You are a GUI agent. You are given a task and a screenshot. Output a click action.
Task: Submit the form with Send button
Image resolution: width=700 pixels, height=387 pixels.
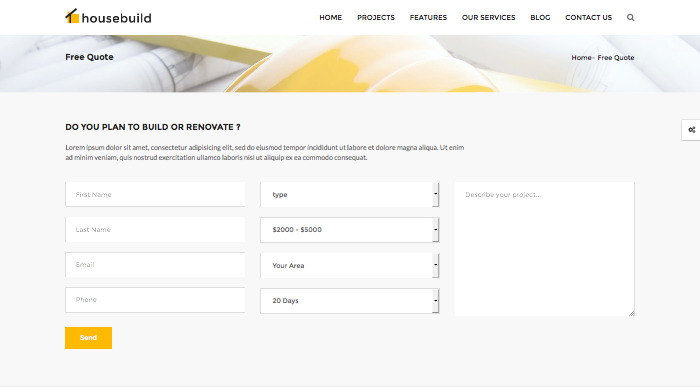click(88, 338)
